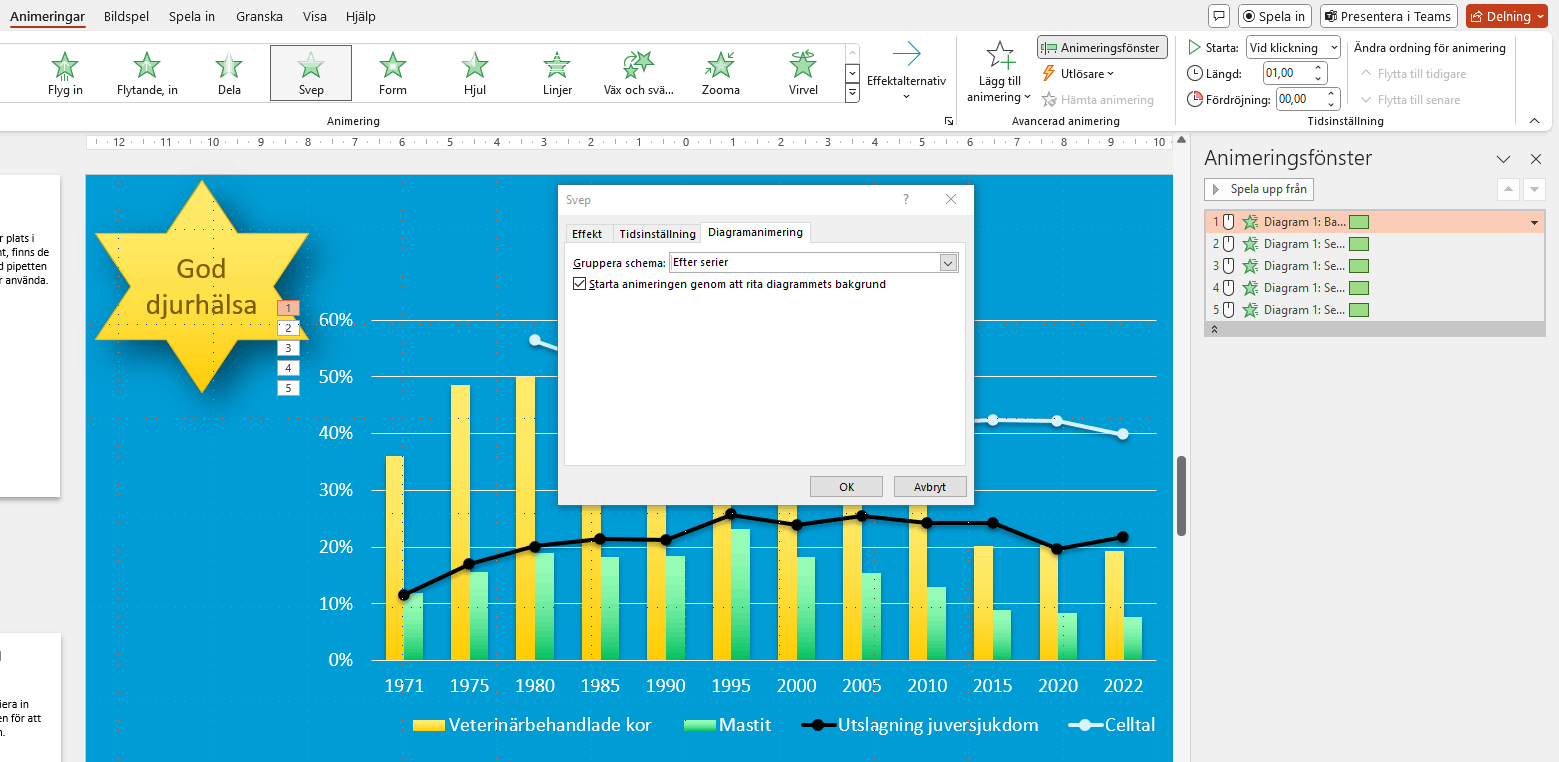Collapse the ribbon with the chevron

(x=1535, y=121)
